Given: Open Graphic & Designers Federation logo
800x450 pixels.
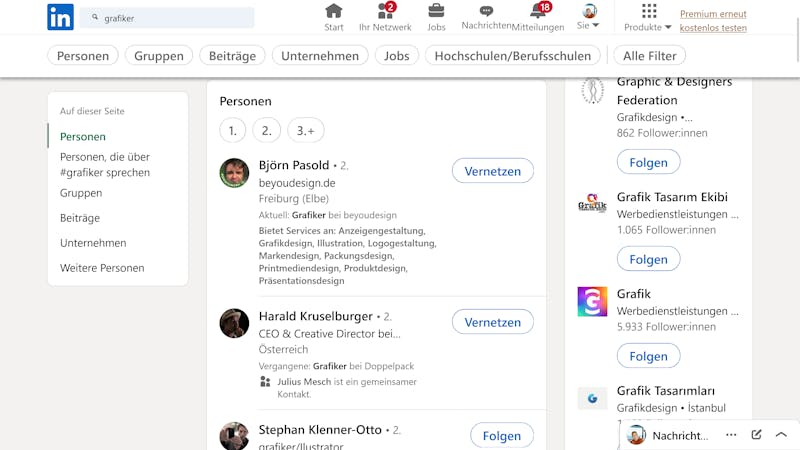Looking at the screenshot, I should (x=592, y=91).
